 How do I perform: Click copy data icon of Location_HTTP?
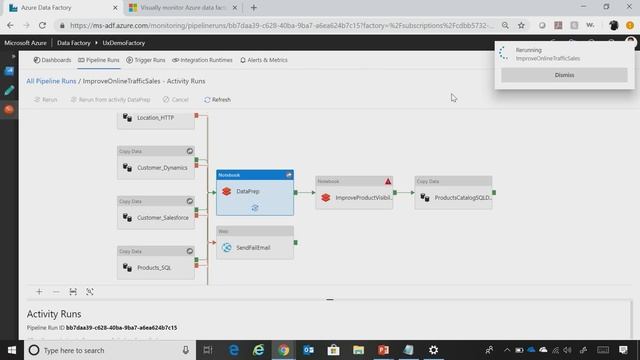coord(127,118)
